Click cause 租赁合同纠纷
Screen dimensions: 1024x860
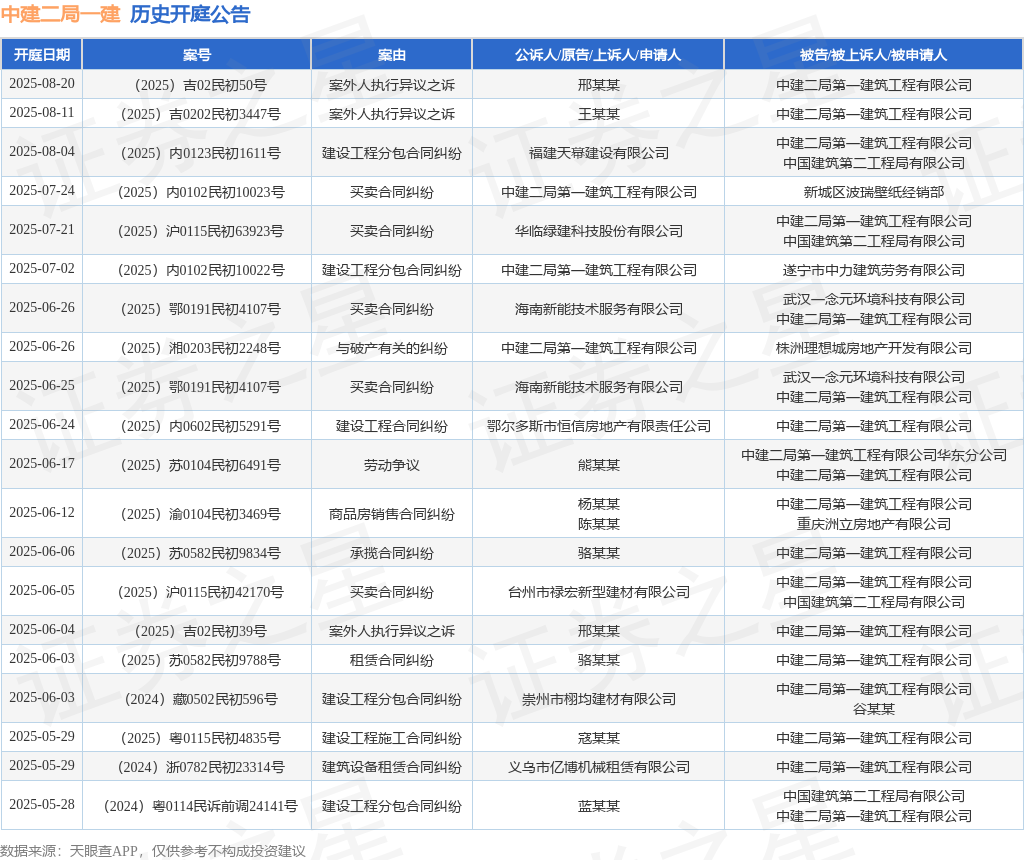392,661
